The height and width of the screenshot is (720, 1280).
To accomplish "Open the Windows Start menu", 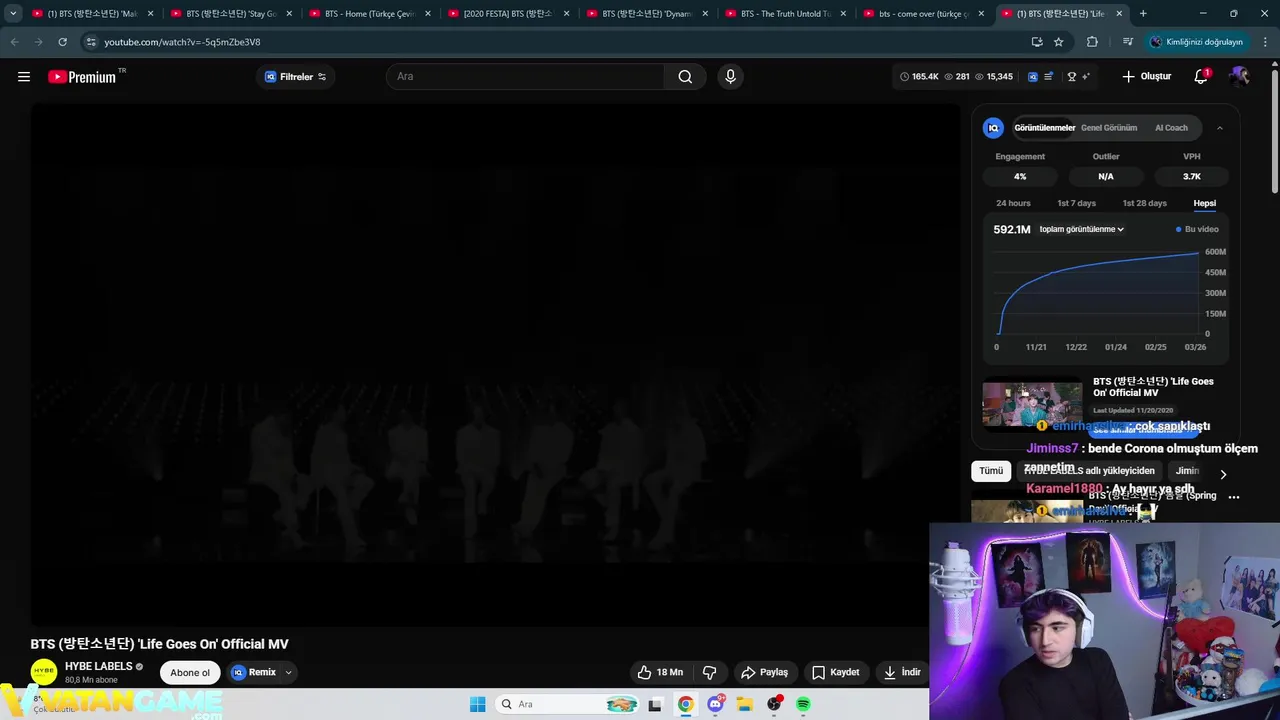I will click(x=477, y=704).
